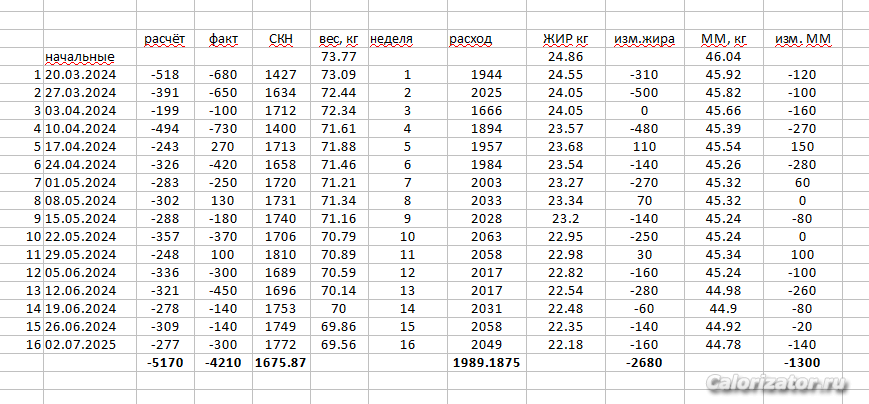Click the fat change total -2680
869x404 pixels.
point(647,363)
